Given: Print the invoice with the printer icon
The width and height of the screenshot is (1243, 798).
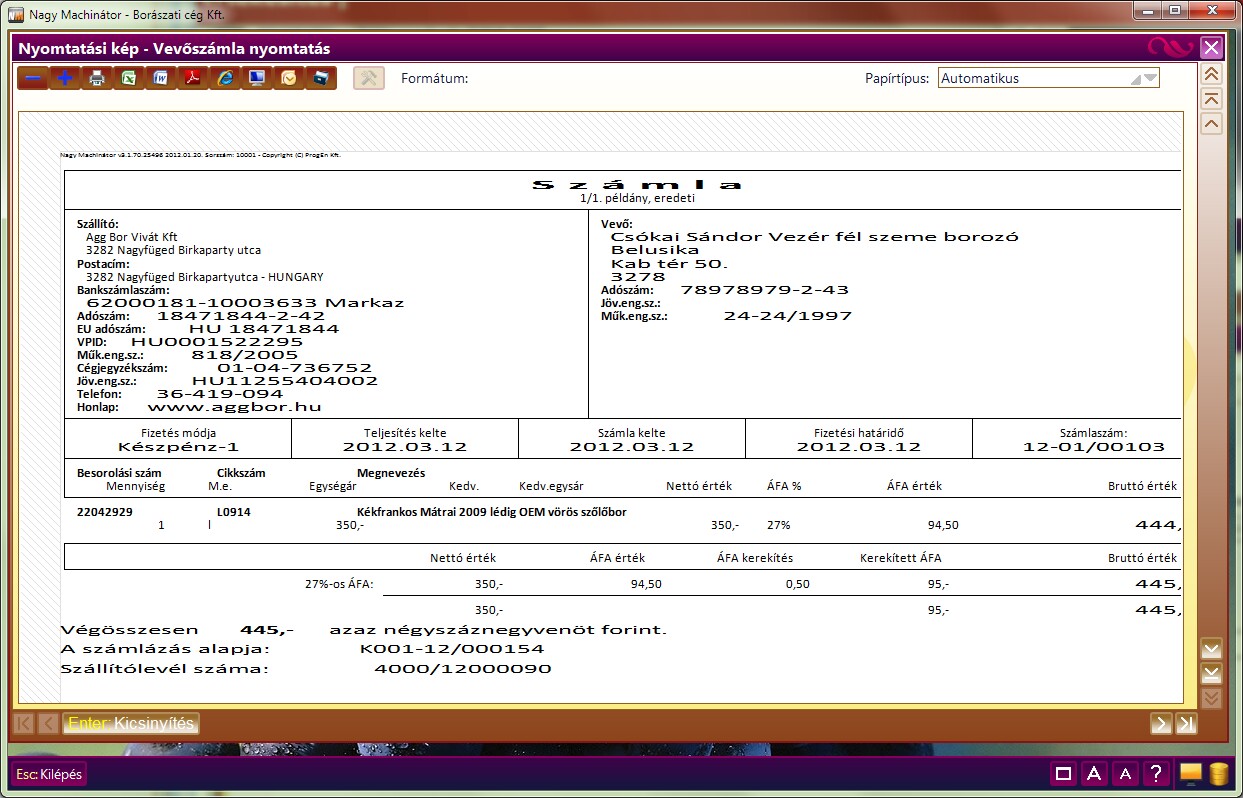Looking at the screenshot, I should 97,78.
